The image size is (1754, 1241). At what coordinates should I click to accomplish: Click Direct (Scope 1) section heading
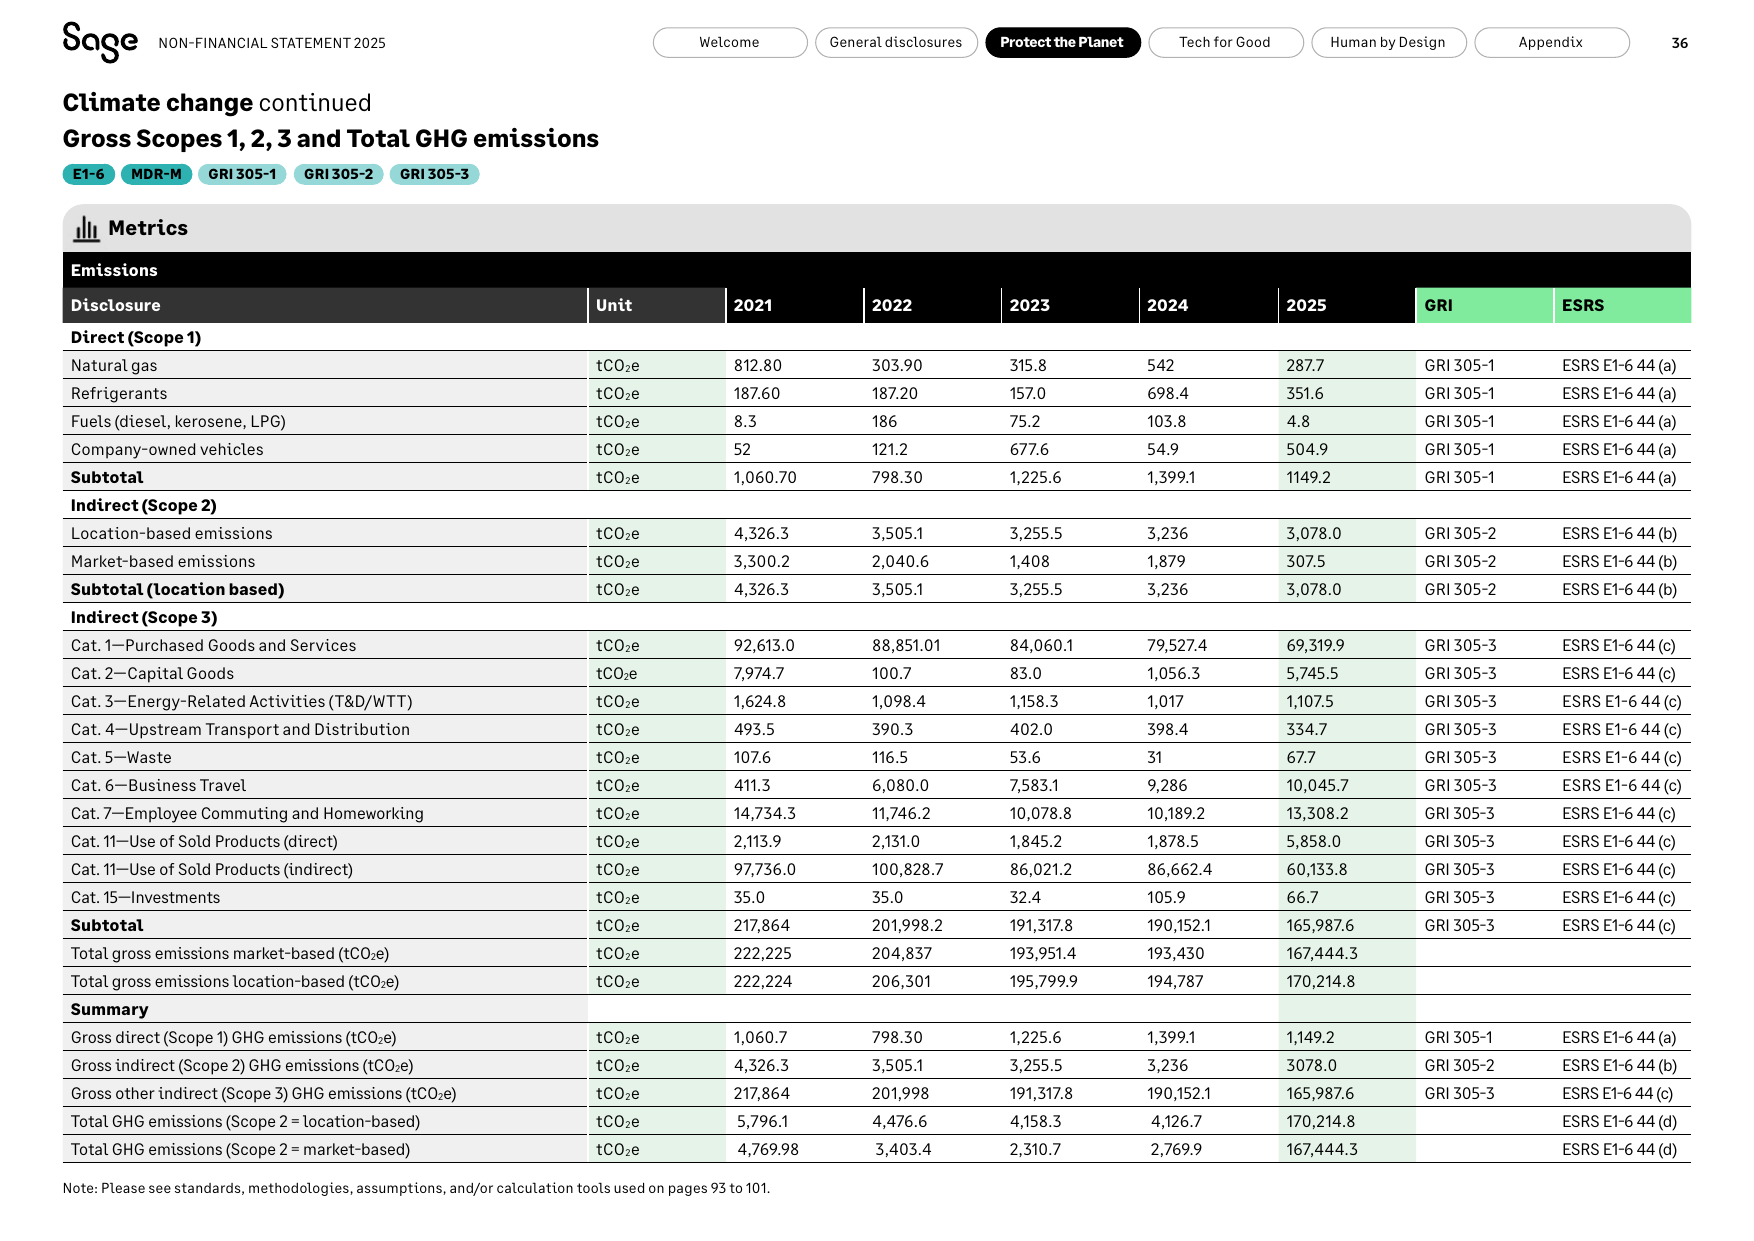tap(136, 338)
